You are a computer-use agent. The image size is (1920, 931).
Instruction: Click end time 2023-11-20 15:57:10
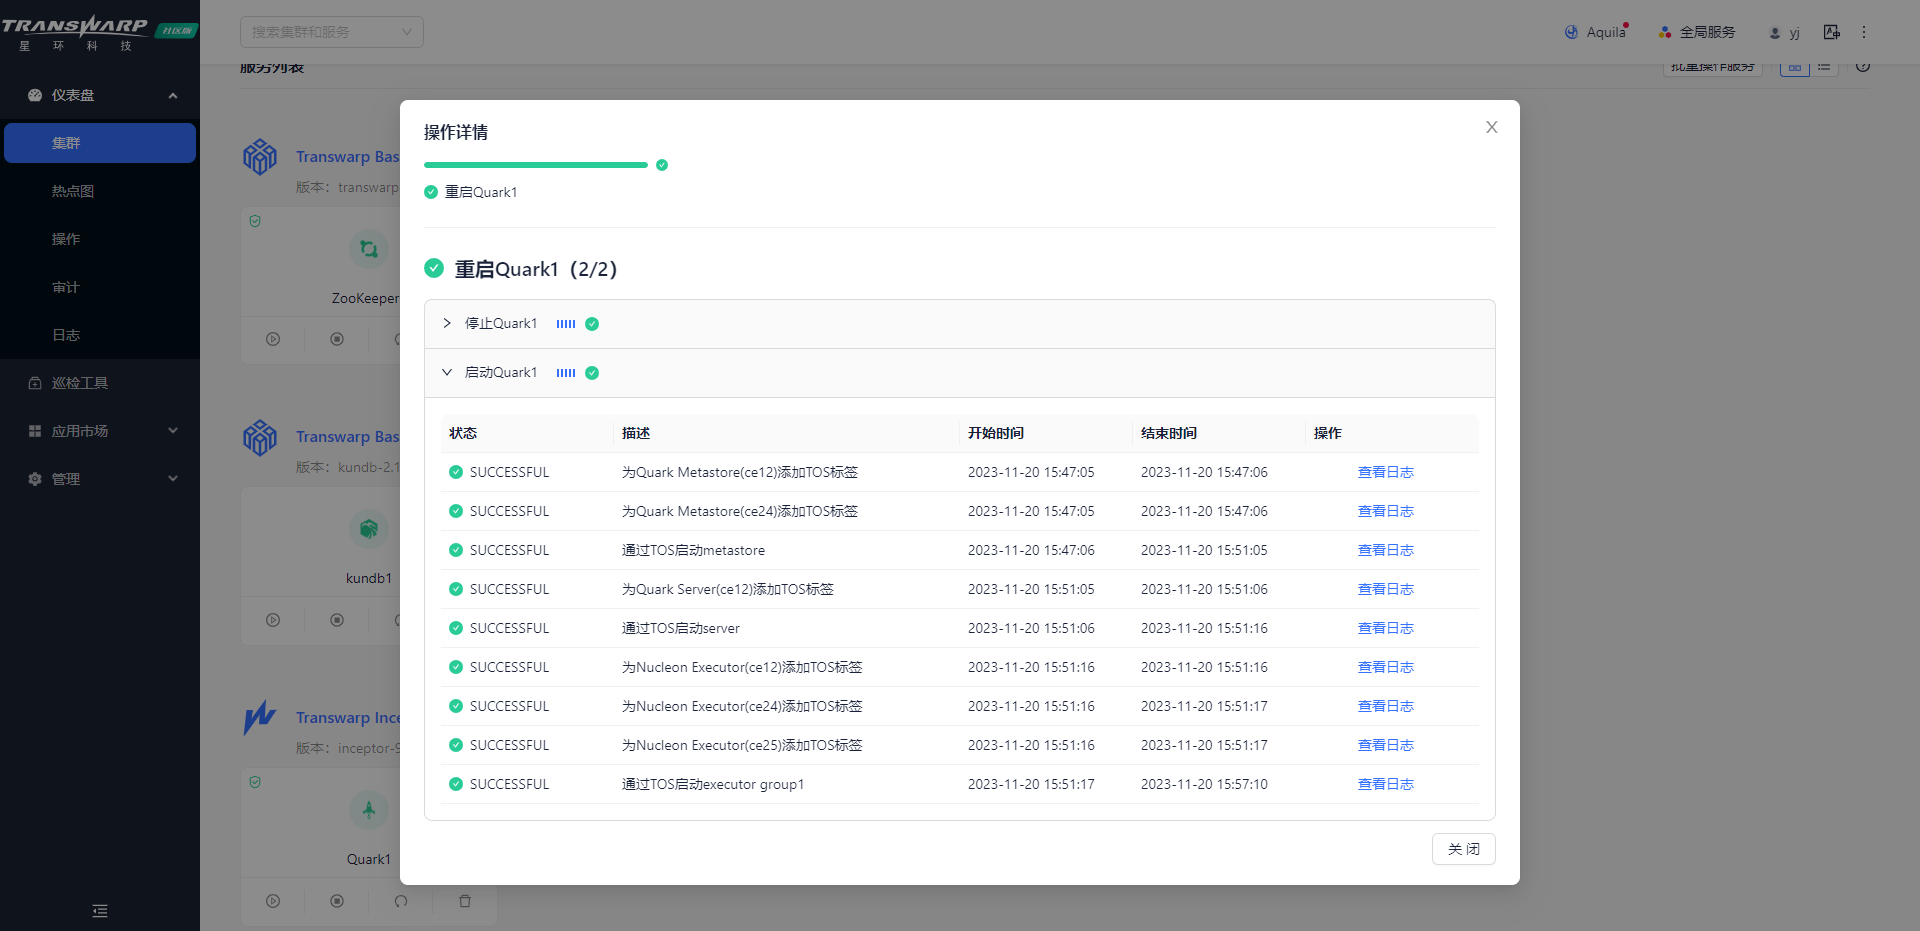tap(1204, 784)
